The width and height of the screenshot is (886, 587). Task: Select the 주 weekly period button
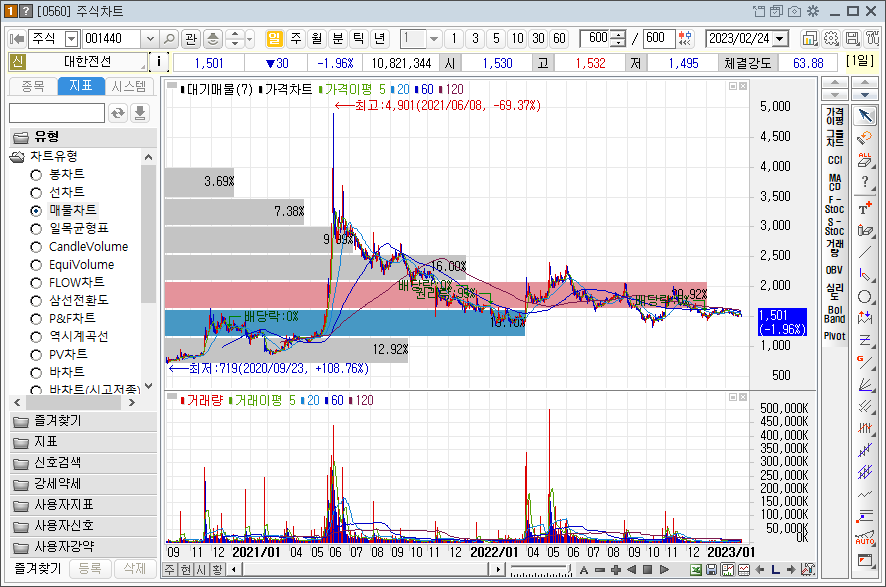point(296,38)
